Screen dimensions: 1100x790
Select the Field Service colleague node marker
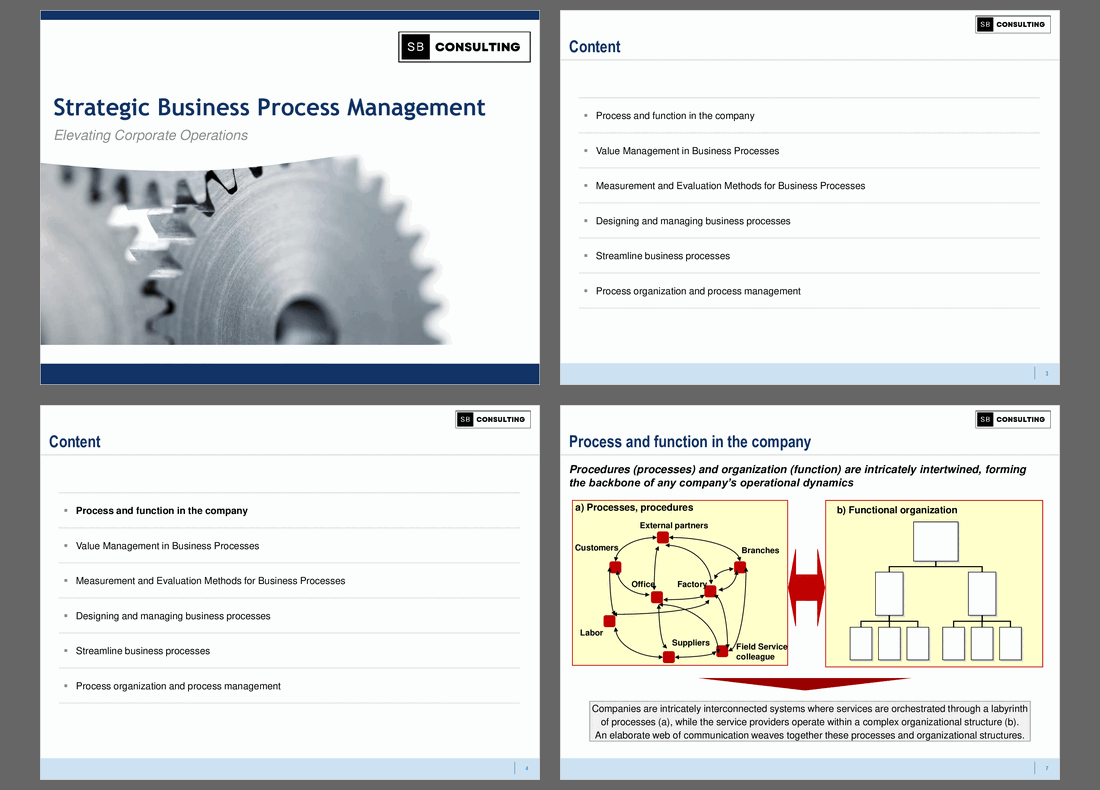point(723,652)
